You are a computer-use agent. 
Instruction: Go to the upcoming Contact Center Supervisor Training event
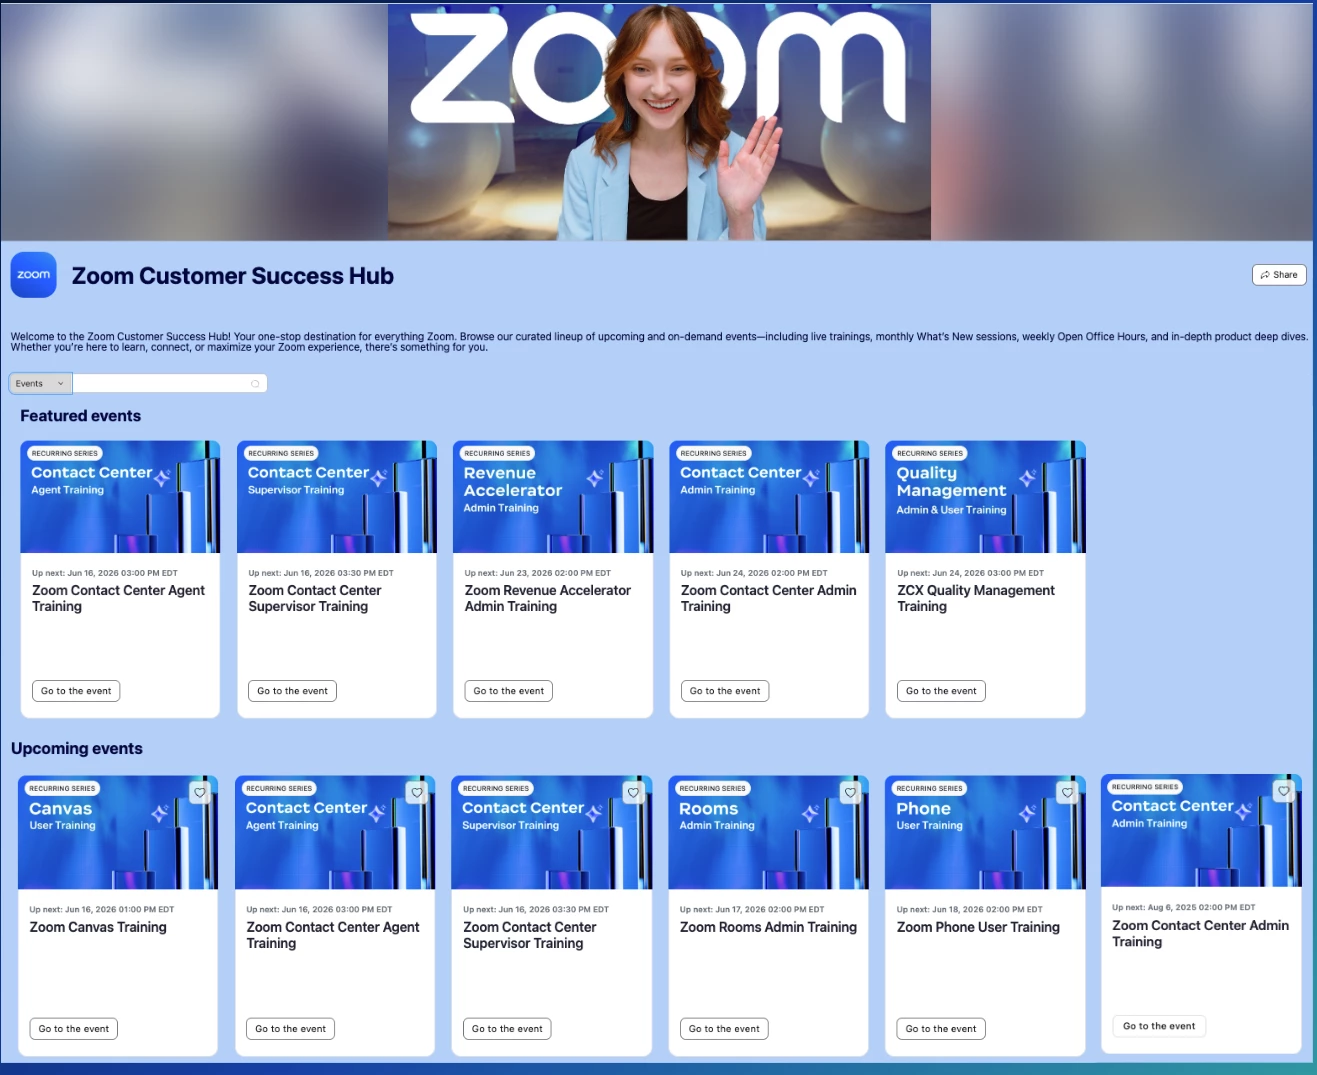[x=507, y=1029]
